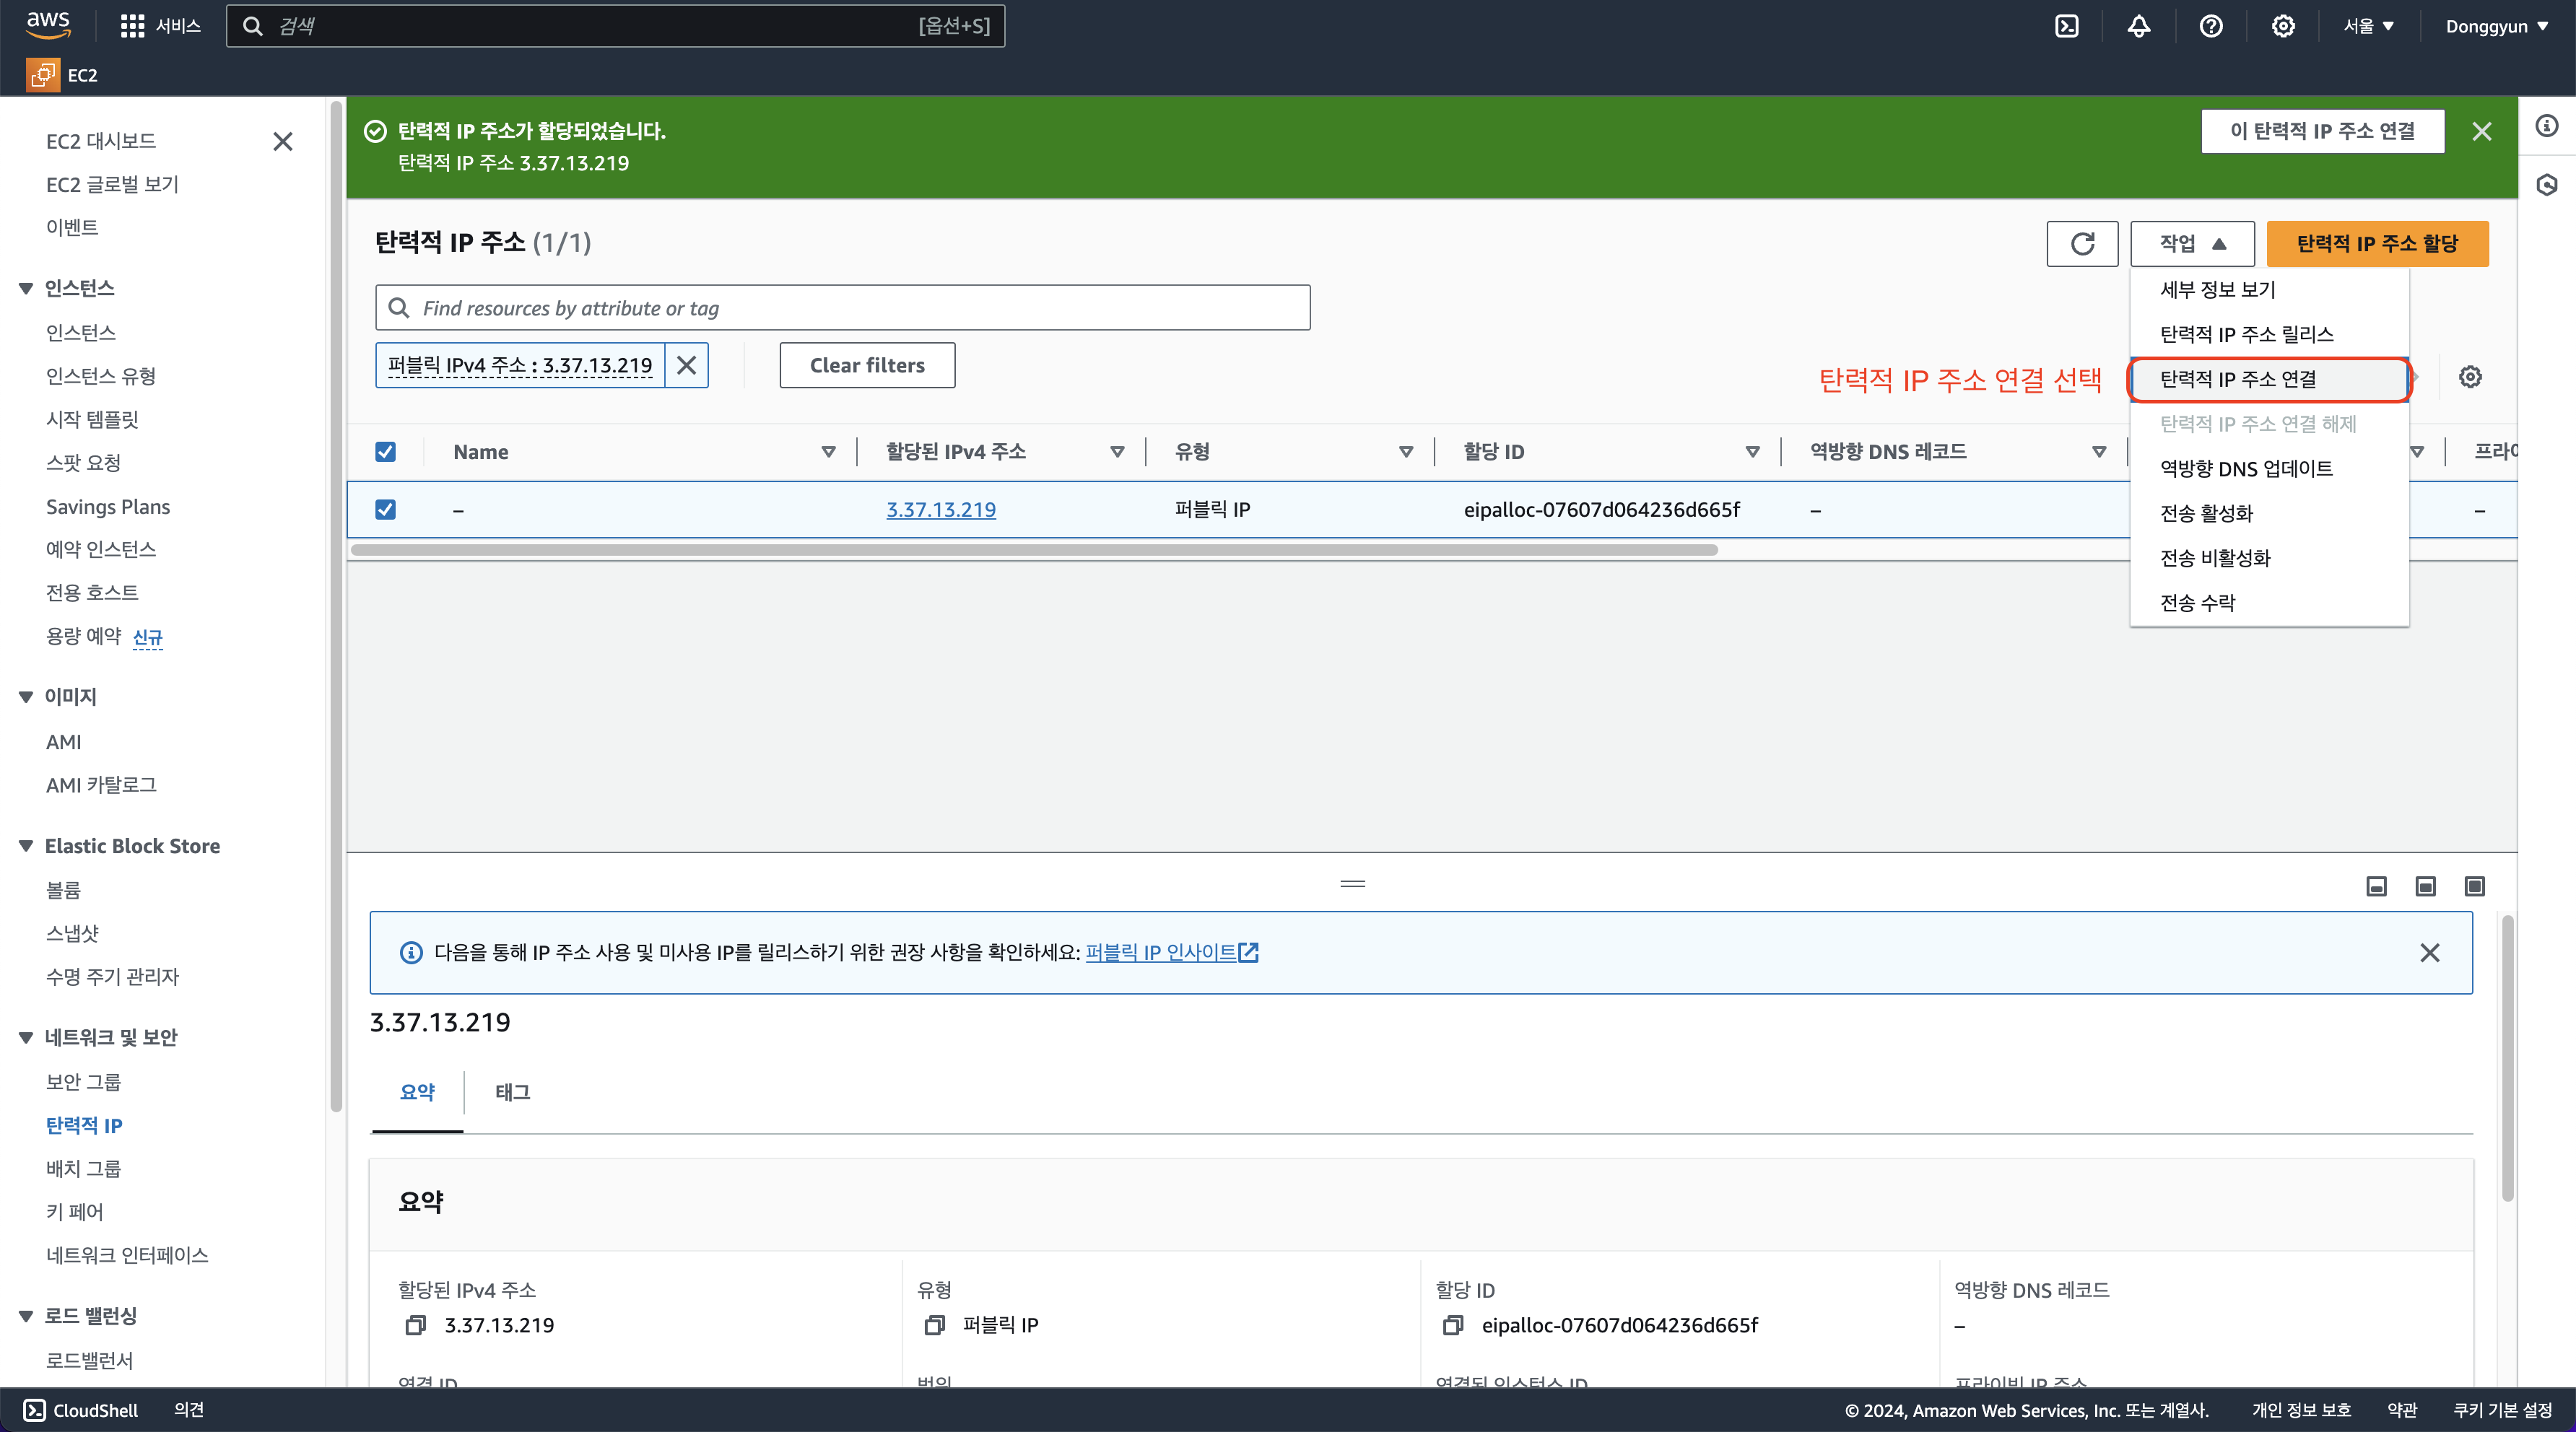Viewport: 2576px width, 1432px height.
Task: Uncheck the select-all checkbox in table header
Action: click(385, 452)
